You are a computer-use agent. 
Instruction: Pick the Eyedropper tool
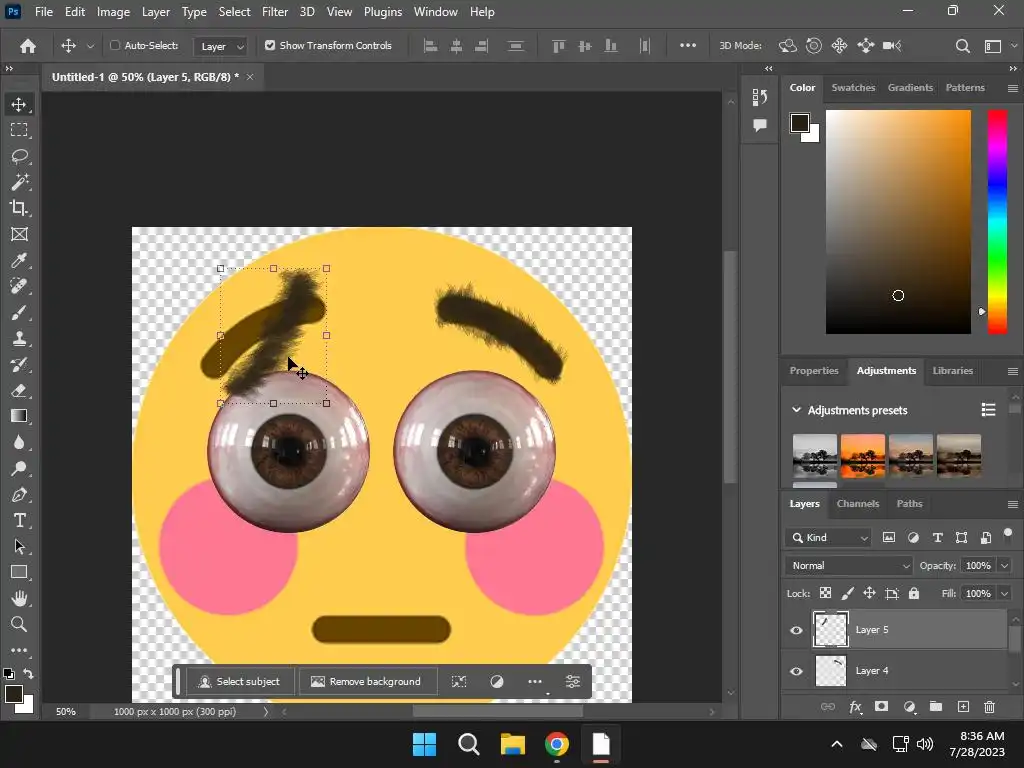19,261
